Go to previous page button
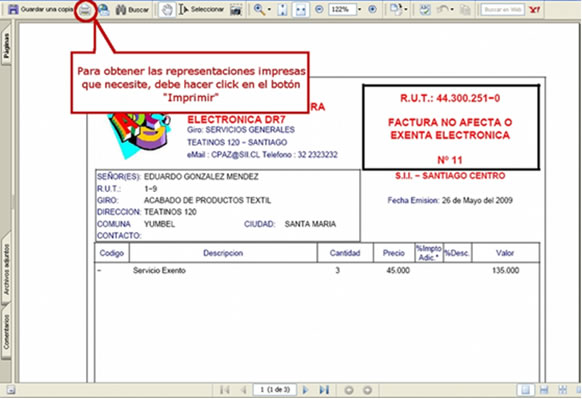The image size is (582, 399). coord(243,390)
